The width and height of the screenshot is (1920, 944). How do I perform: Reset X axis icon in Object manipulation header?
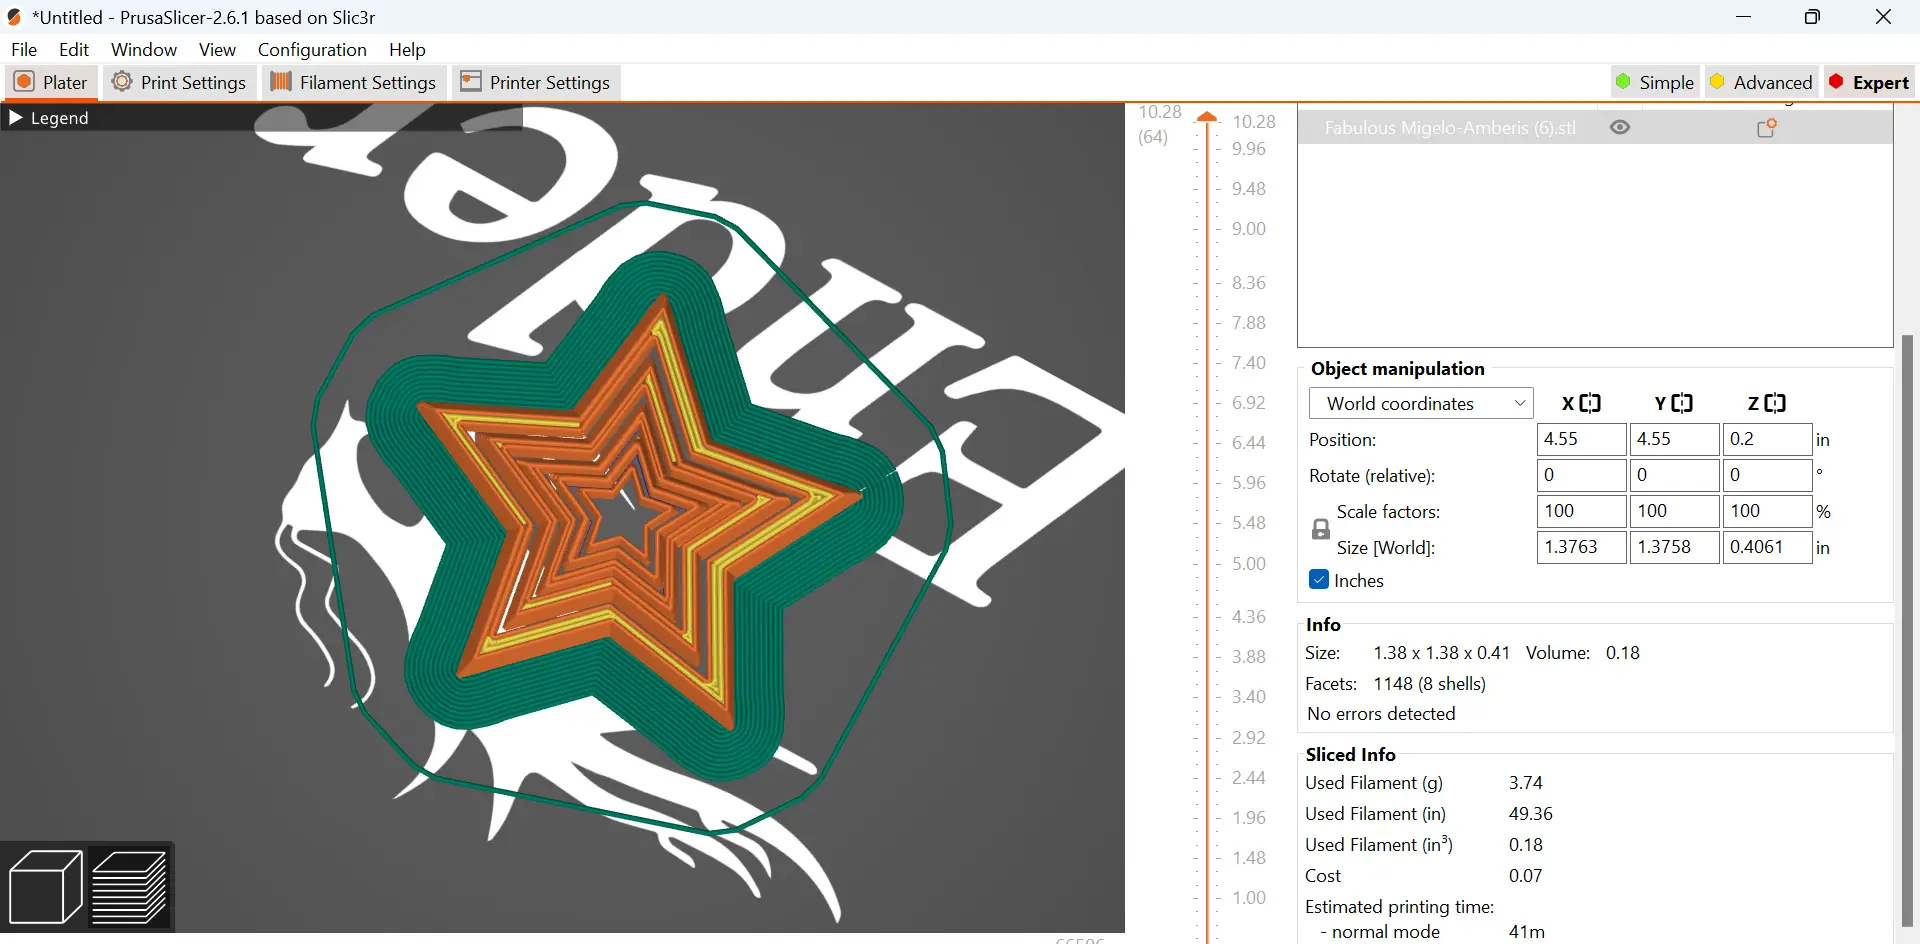[1590, 403]
